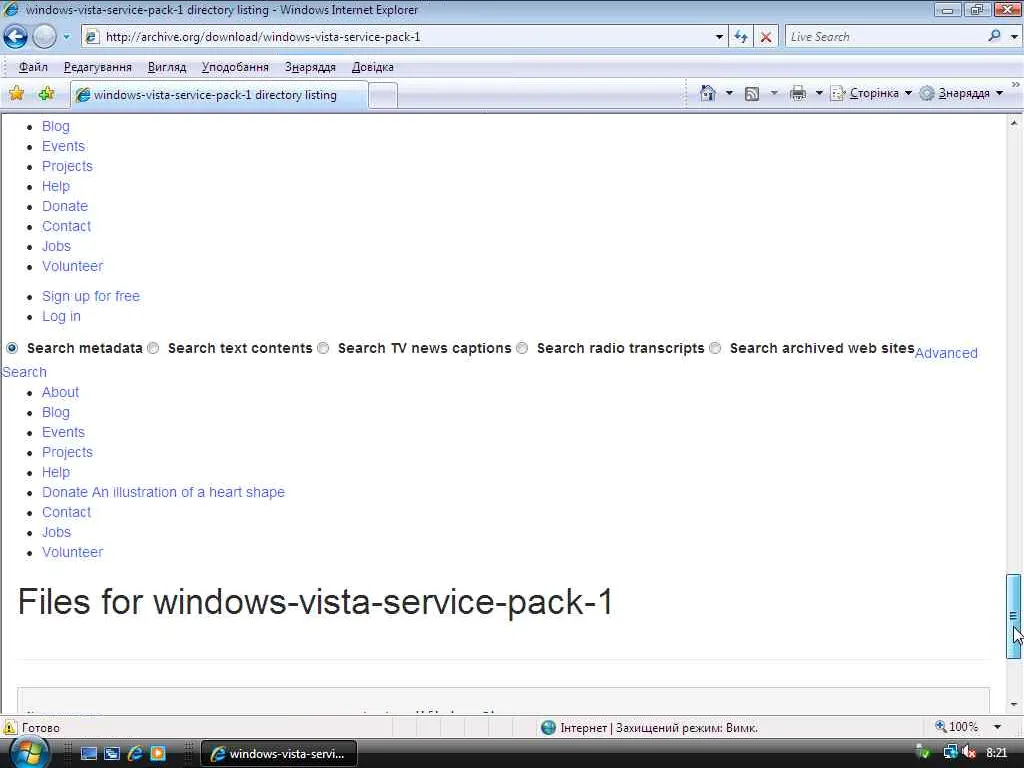Click Show Desktop quick launch icon
Image resolution: width=1024 pixels, height=768 pixels.
89,754
